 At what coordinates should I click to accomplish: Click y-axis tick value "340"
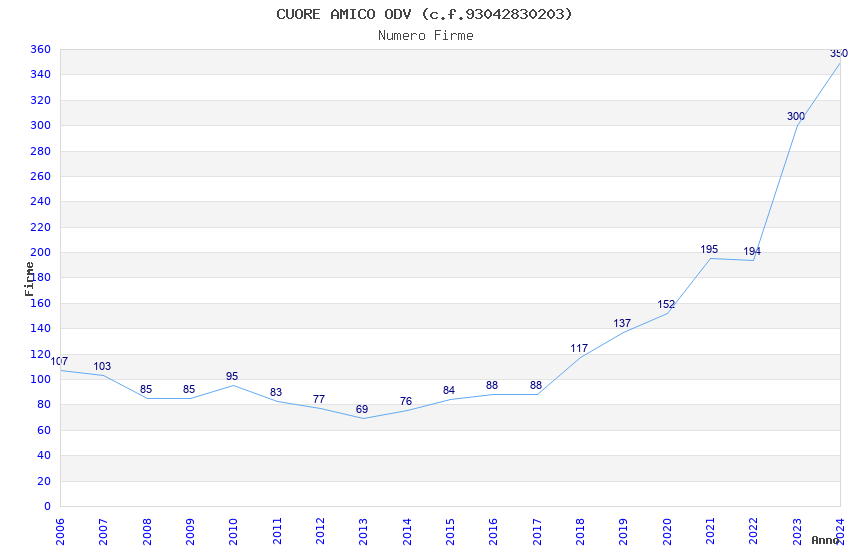(41, 74)
